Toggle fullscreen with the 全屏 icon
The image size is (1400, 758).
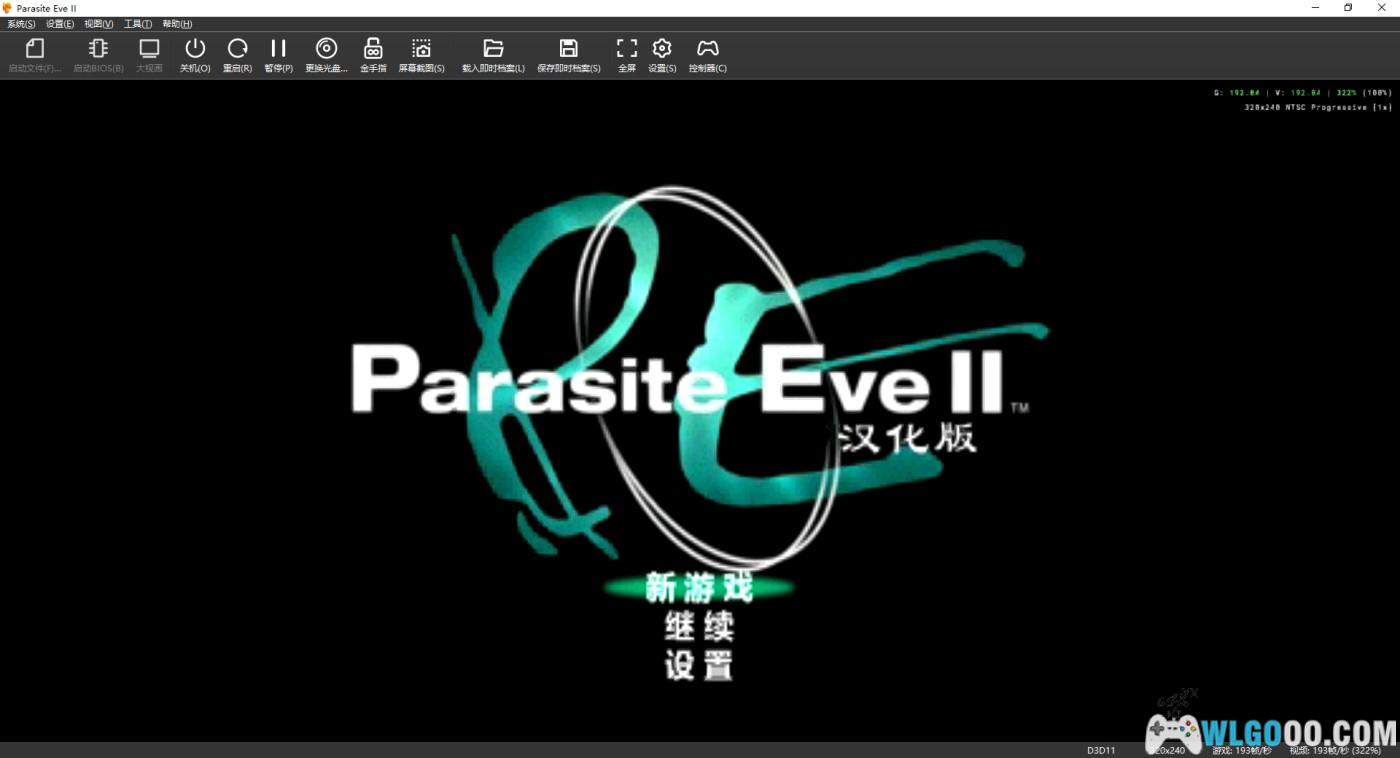click(x=627, y=49)
